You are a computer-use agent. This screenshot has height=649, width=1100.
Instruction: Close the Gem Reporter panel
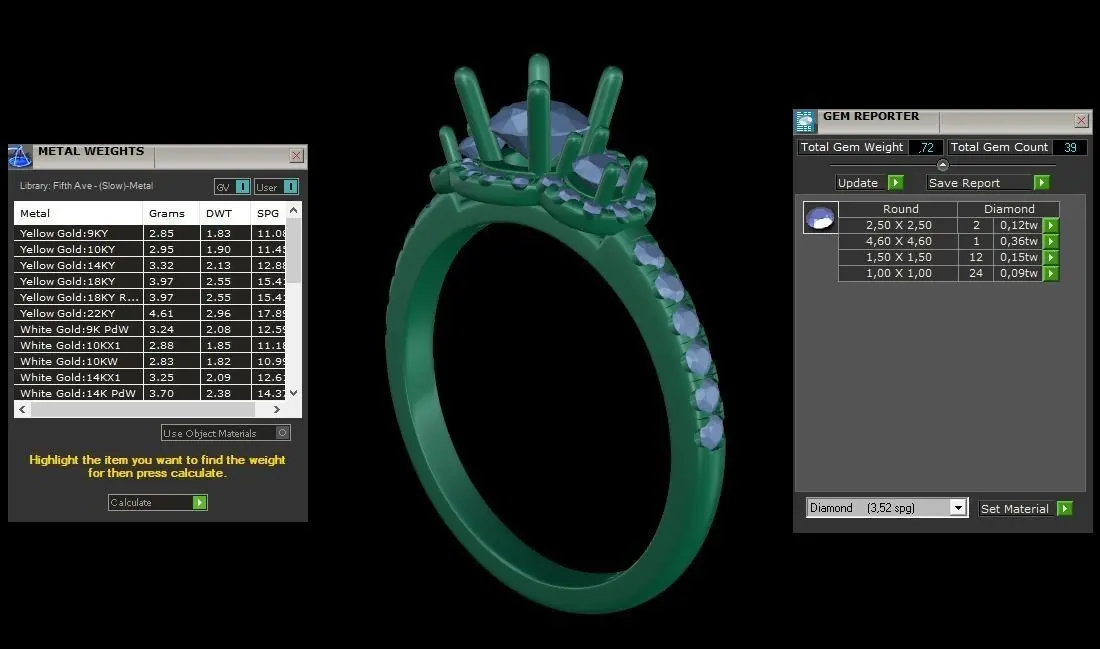click(1082, 121)
